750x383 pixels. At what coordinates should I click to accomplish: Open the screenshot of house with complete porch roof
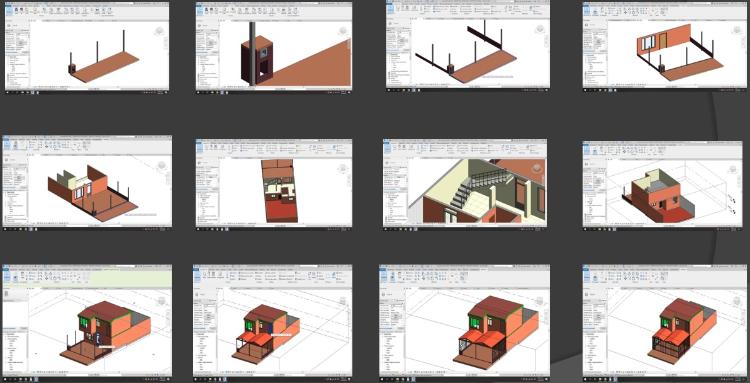tap(464, 323)
